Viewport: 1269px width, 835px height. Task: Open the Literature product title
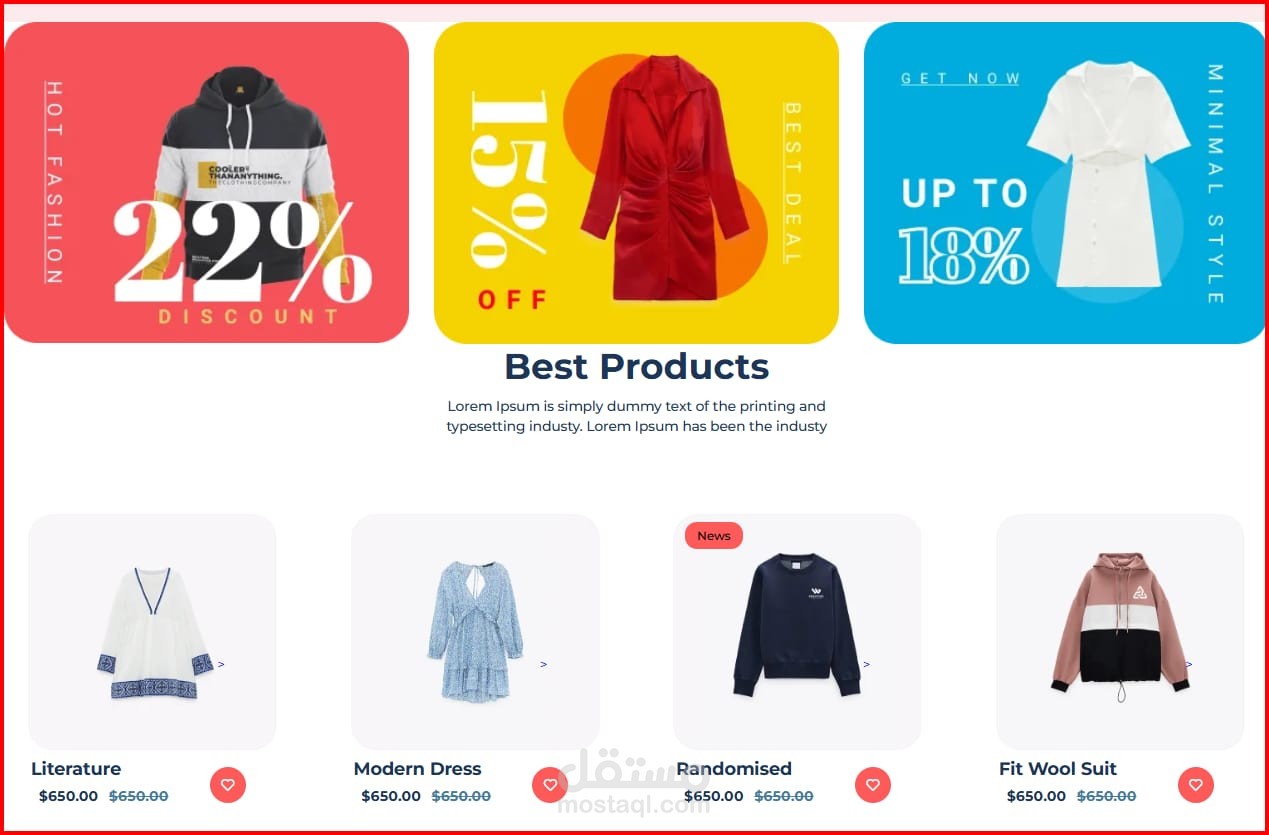[x=76, y=769]
